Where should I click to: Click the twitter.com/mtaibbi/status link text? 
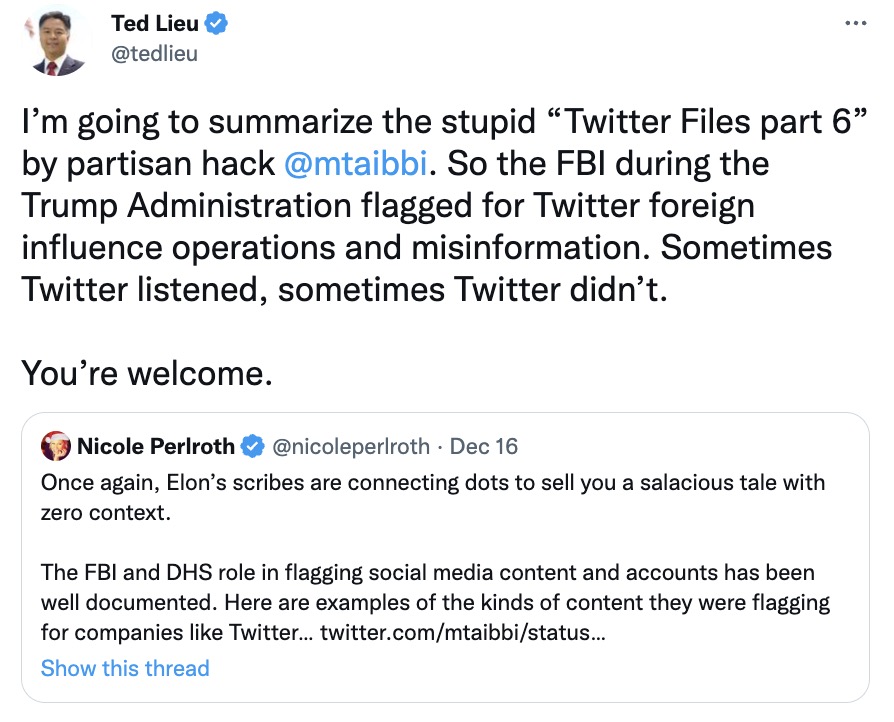[x=462, y=632]
